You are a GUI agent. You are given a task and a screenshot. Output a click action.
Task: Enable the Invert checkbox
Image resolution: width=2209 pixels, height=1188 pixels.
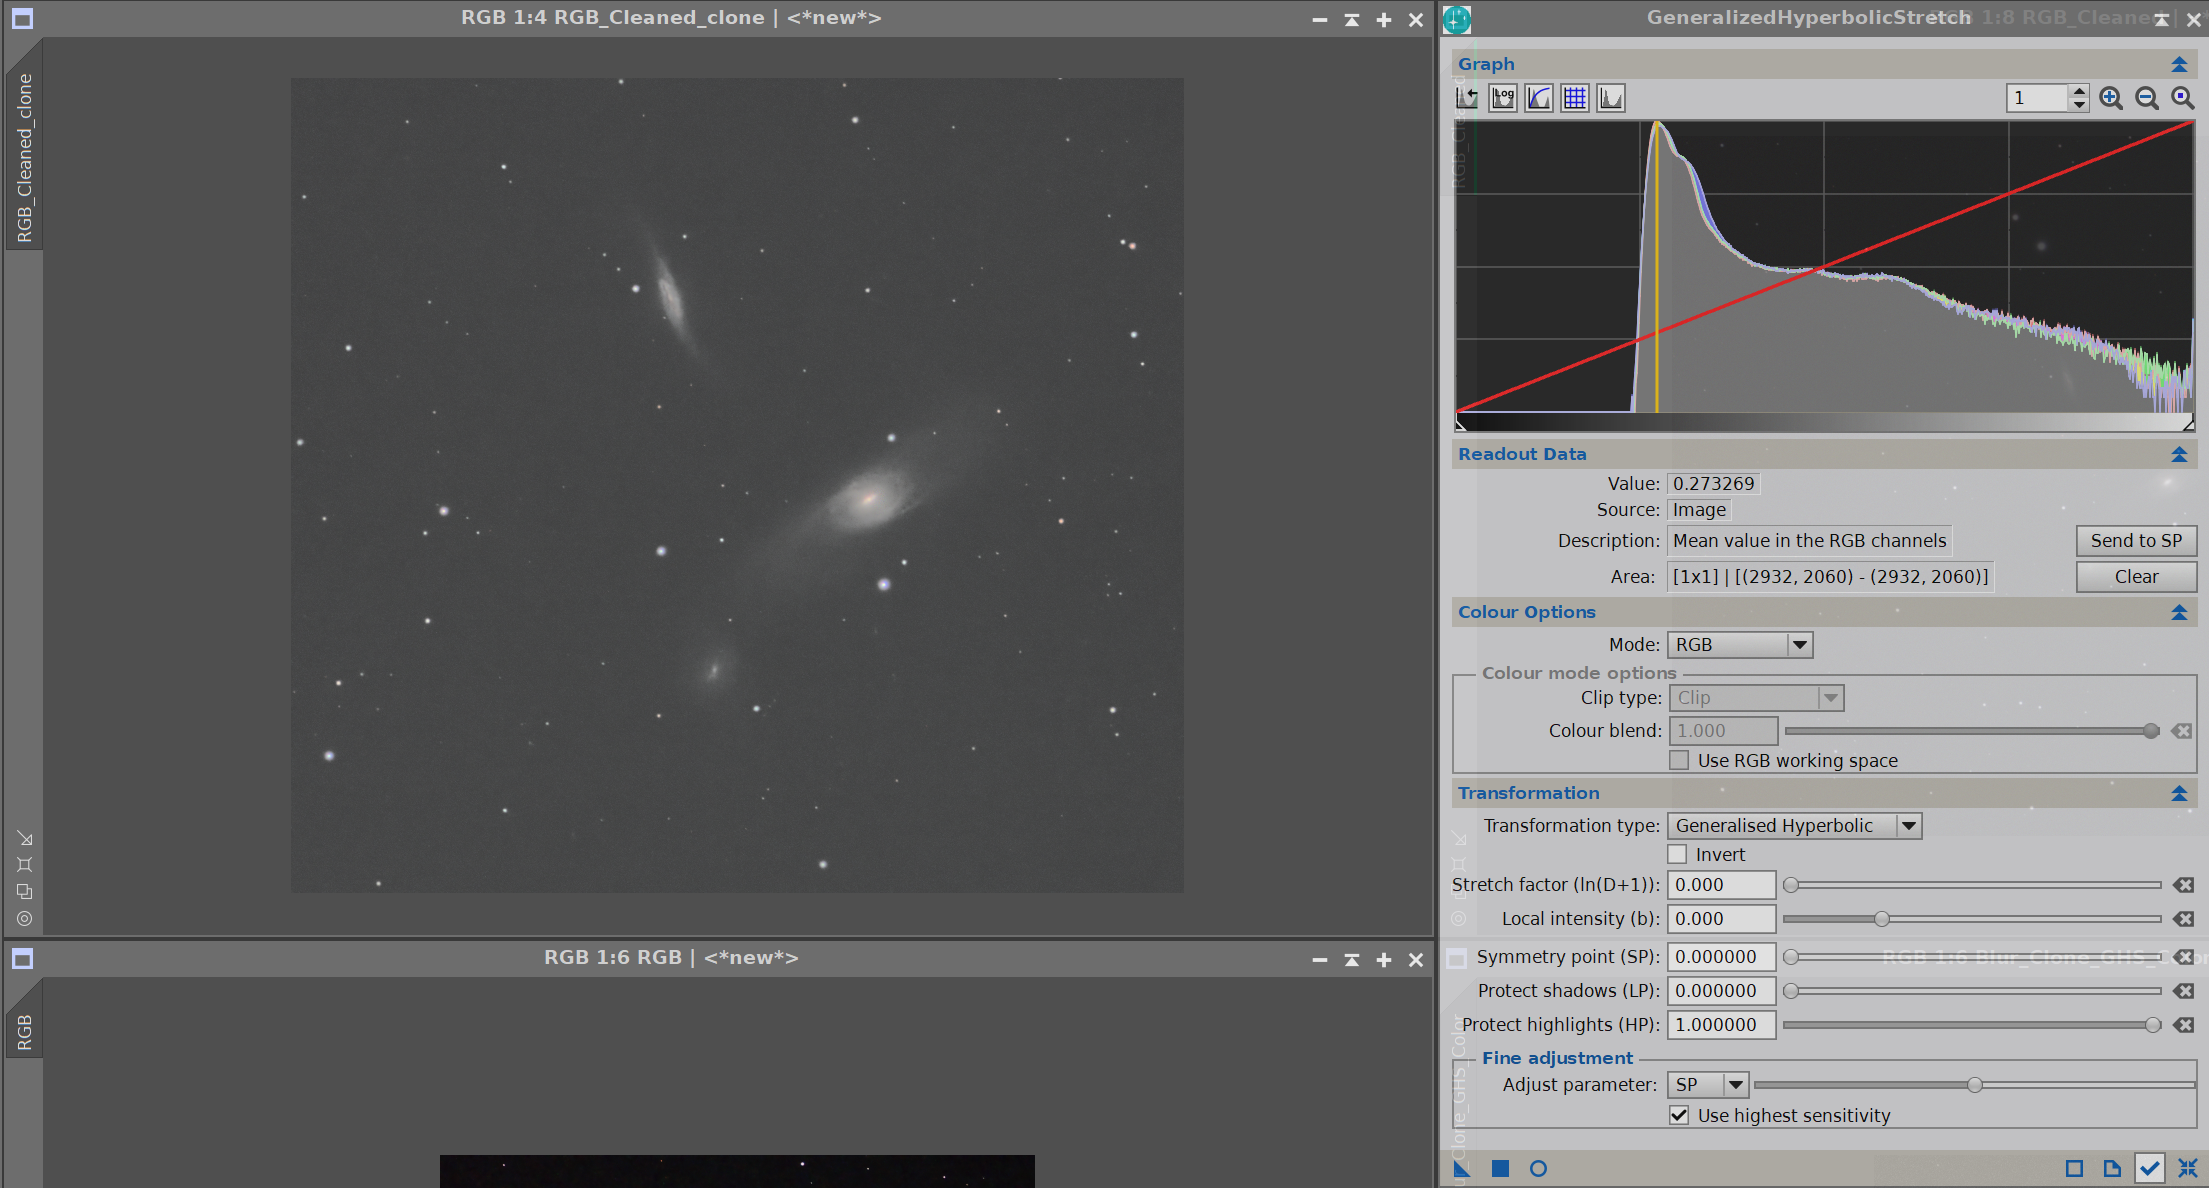pyautogui.click(x=1678, y=854)
